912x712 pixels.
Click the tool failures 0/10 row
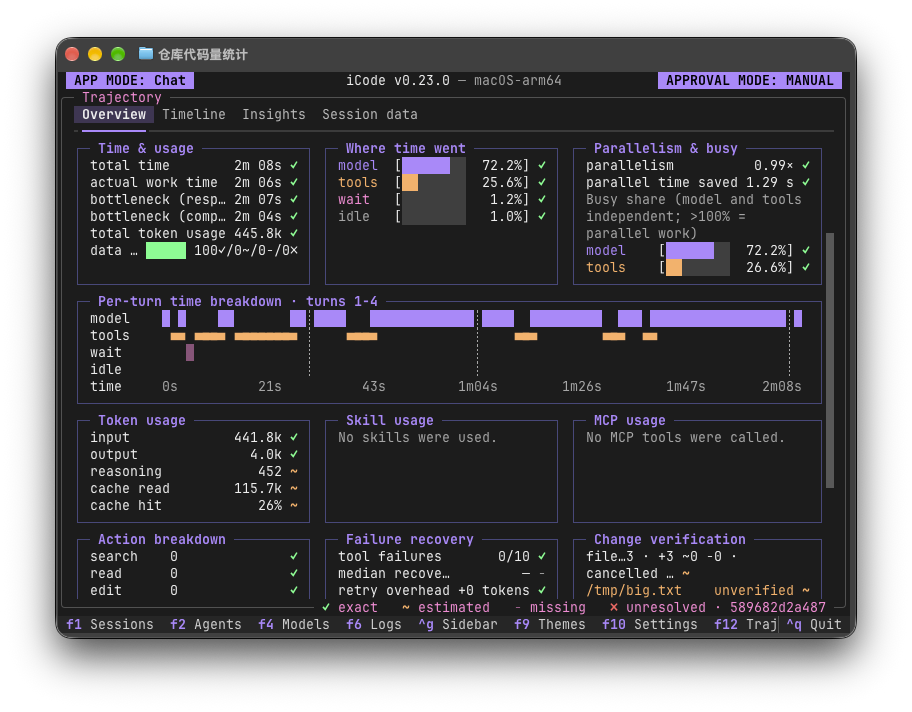442,557
